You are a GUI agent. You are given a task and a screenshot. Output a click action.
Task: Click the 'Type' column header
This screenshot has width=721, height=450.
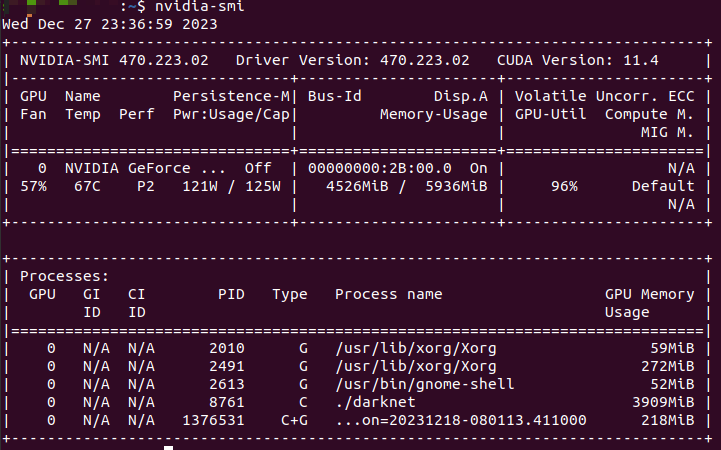(290, 294)
